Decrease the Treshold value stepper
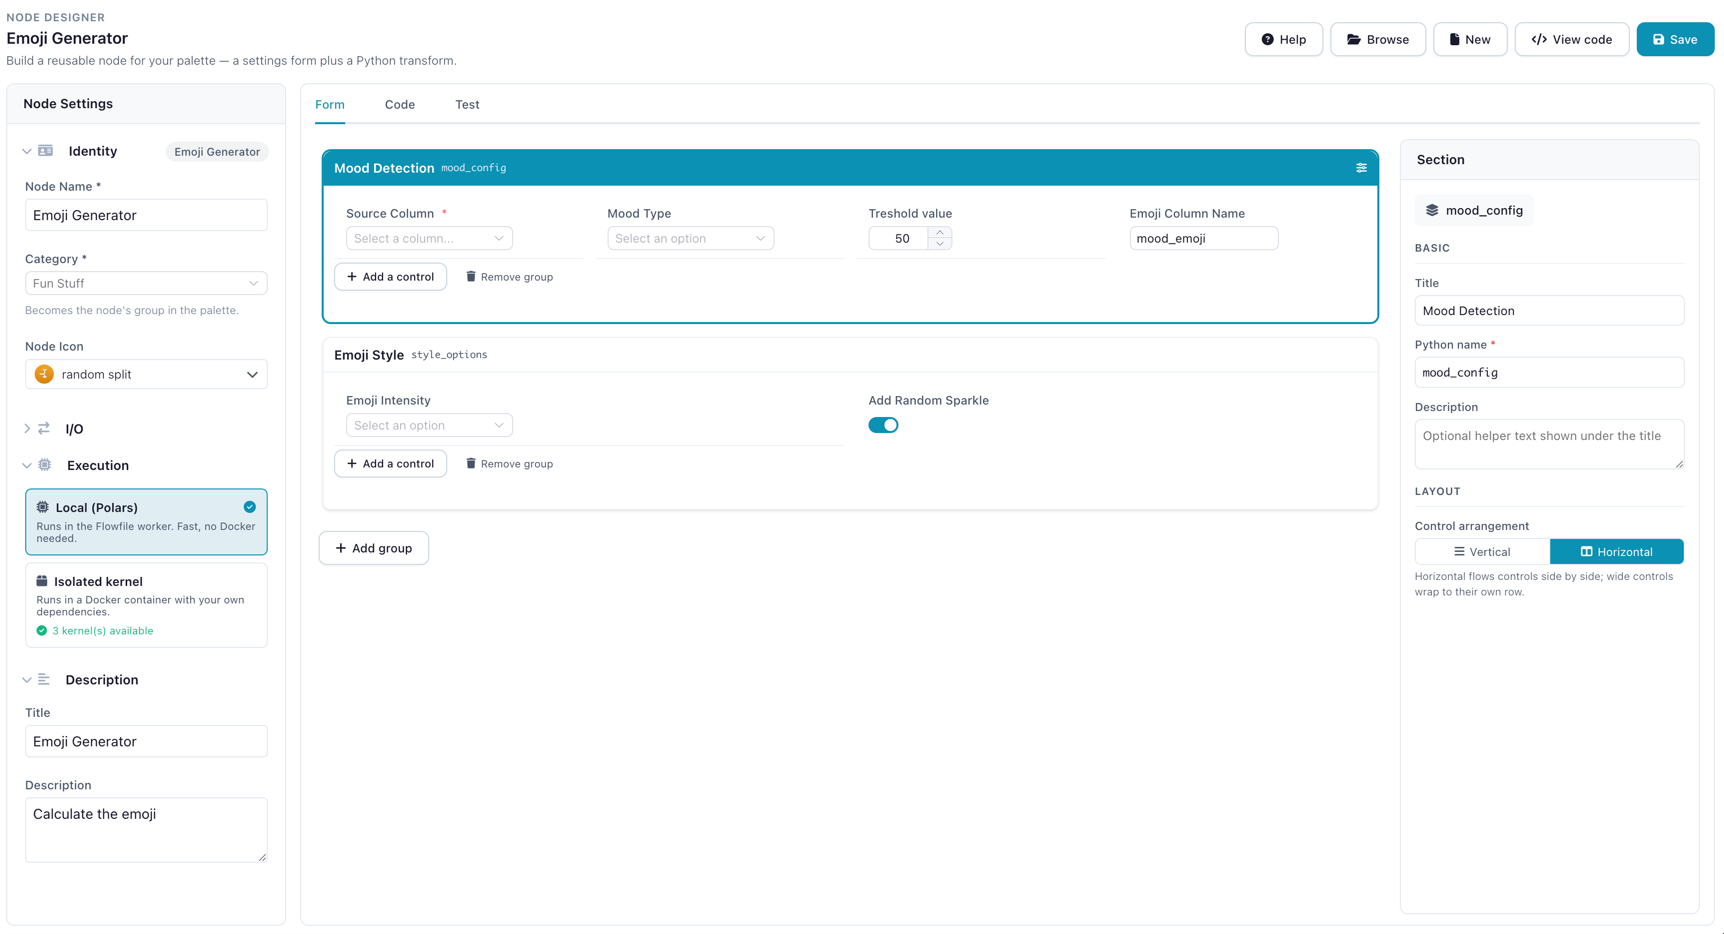This screenshot has height=934, width=1724. click(940, 244)
